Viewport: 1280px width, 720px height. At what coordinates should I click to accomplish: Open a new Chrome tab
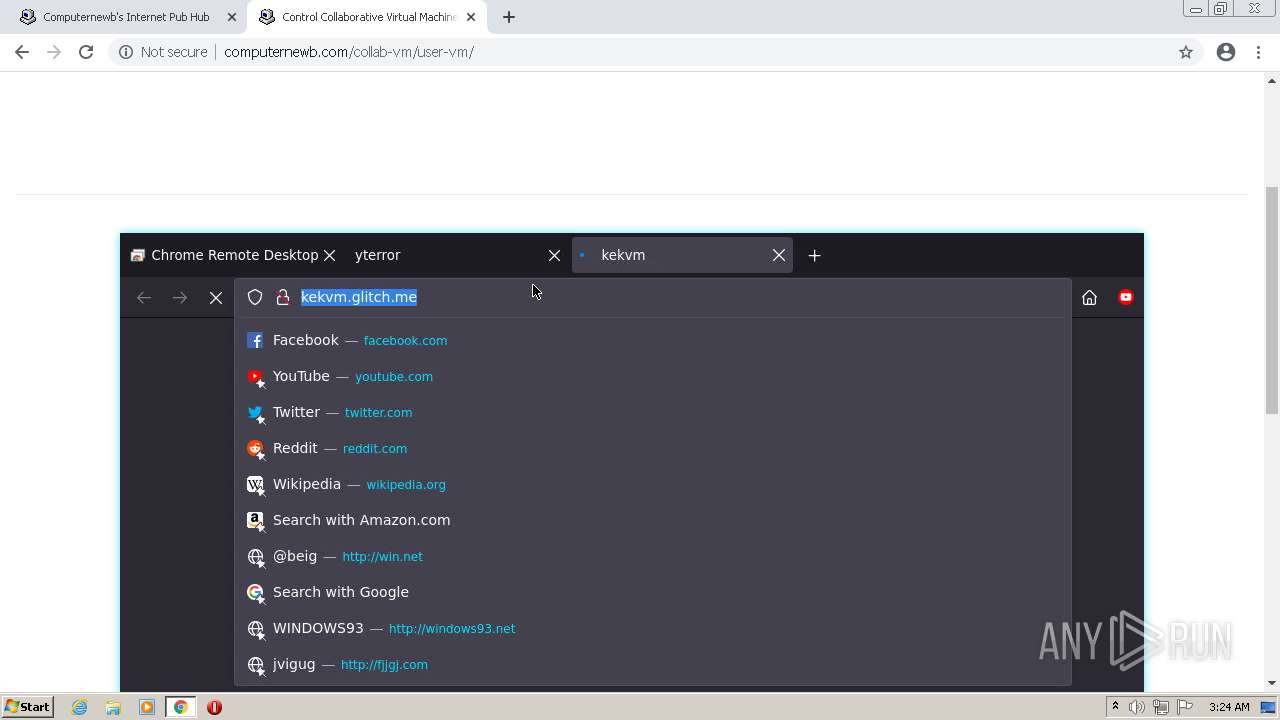coord(508,17)
